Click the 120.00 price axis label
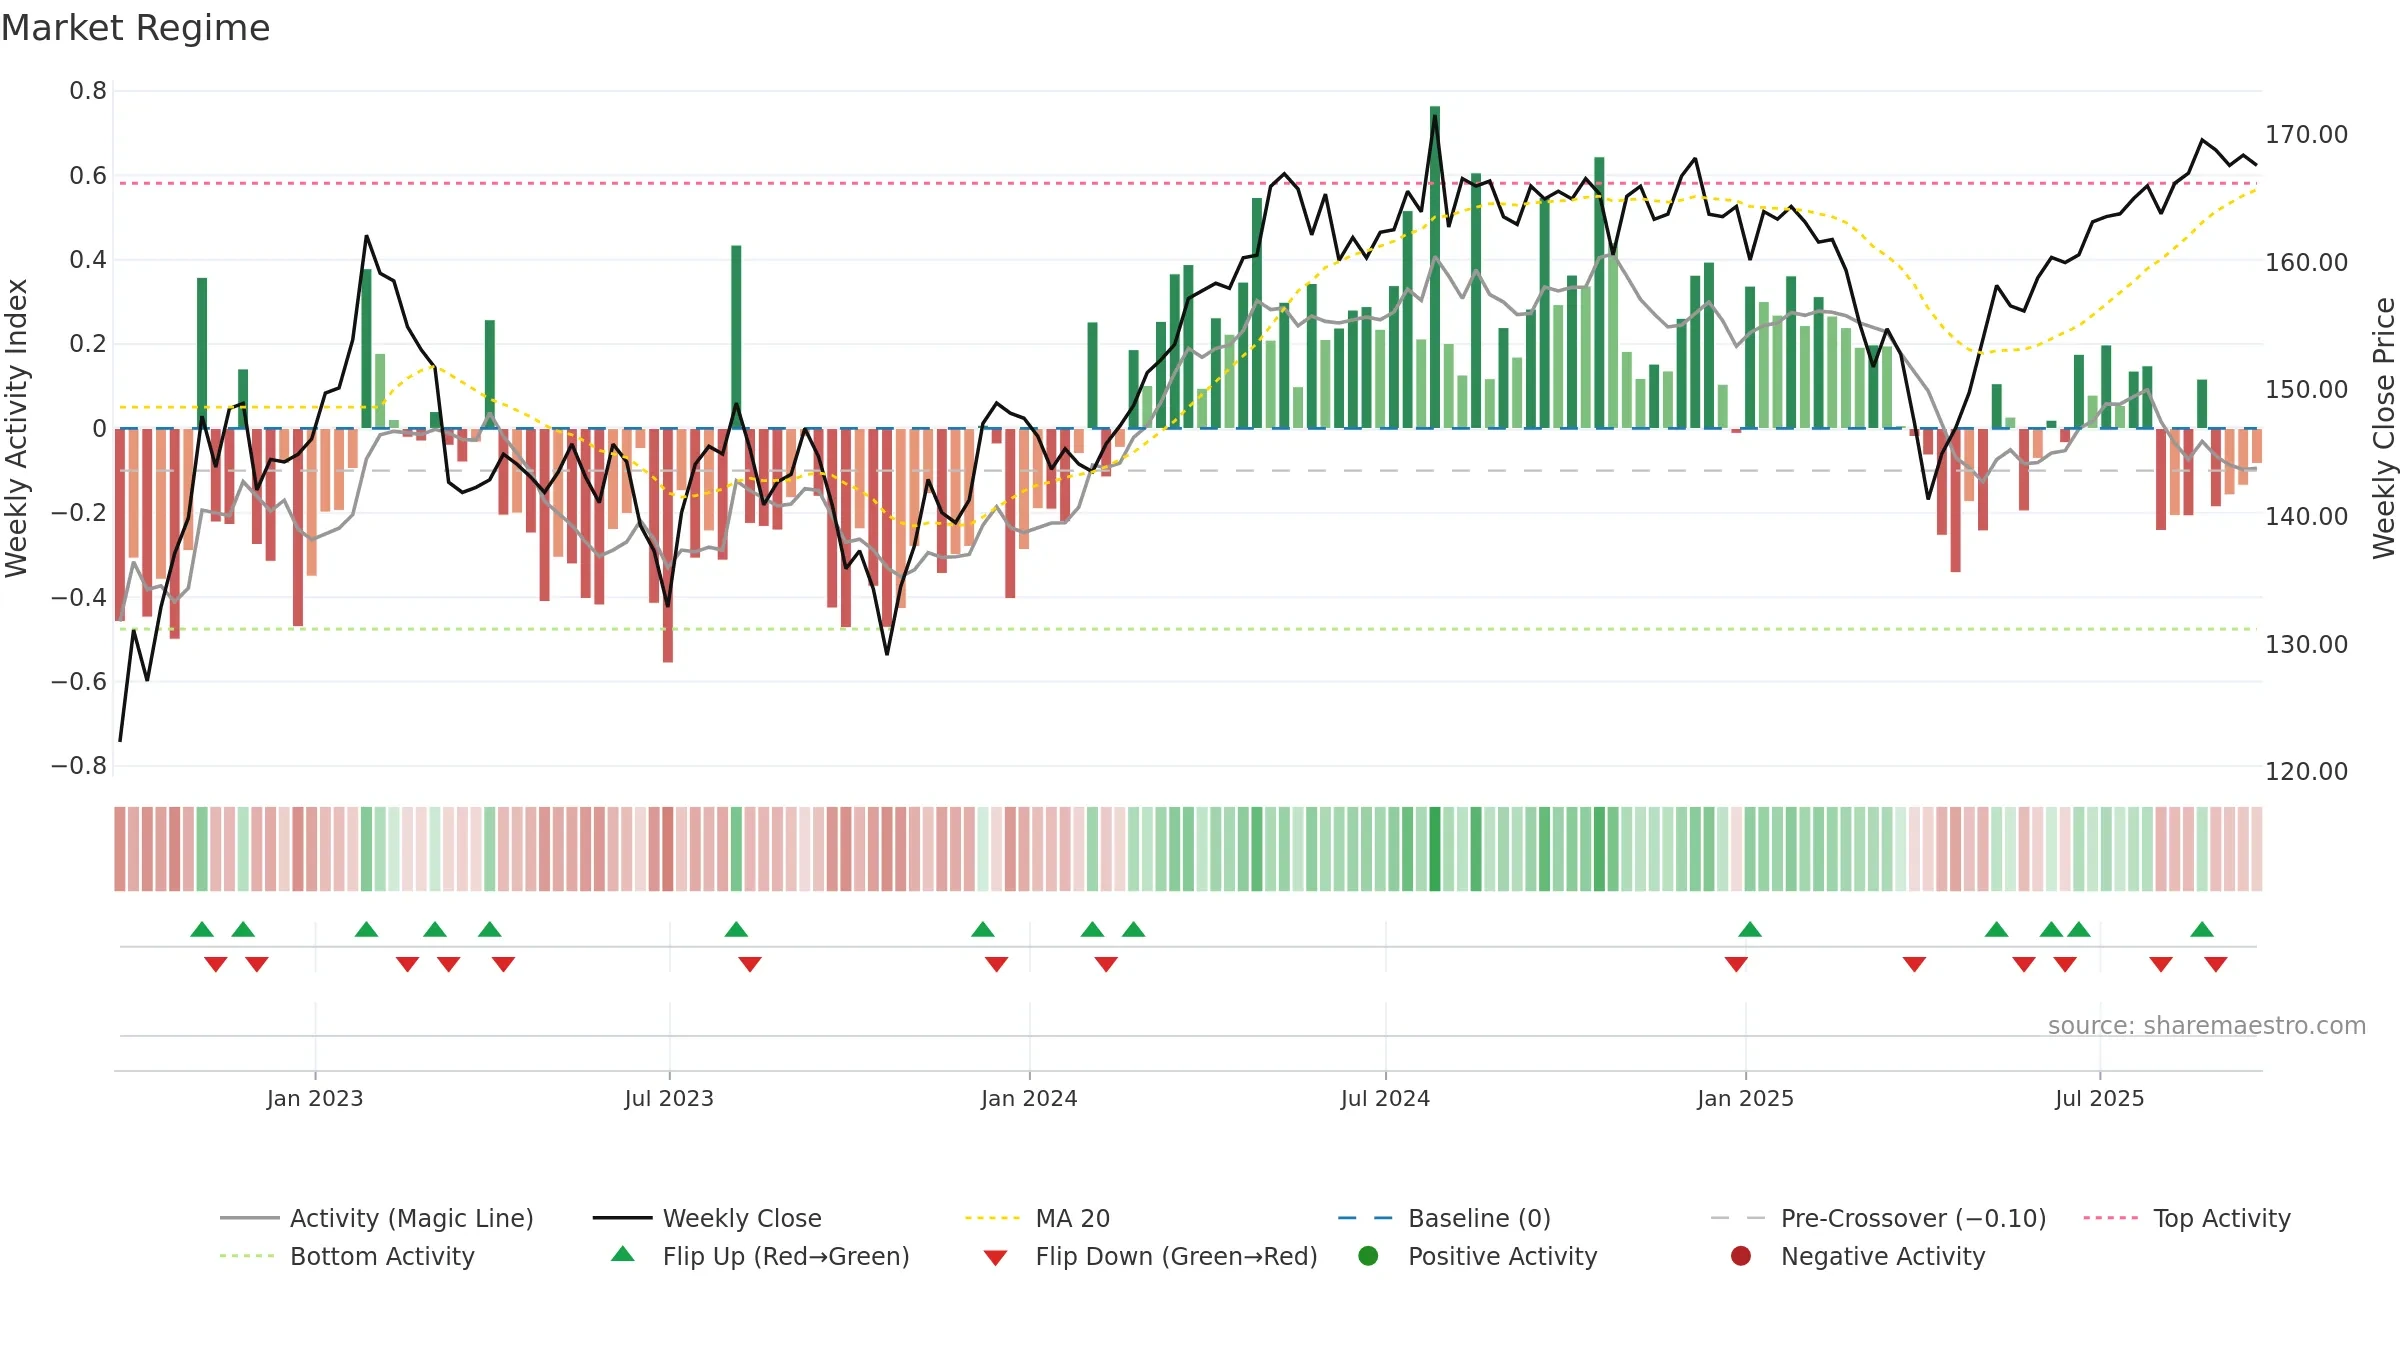The image size is (2400, 1350). click(x=2306, y=772)
